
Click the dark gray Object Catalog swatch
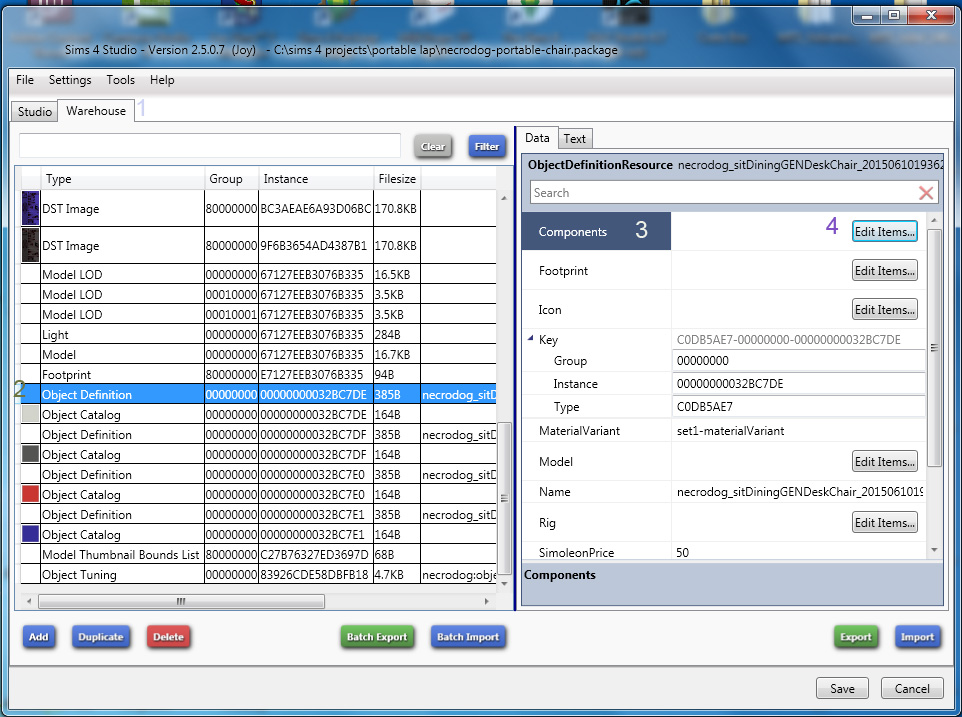30,454
